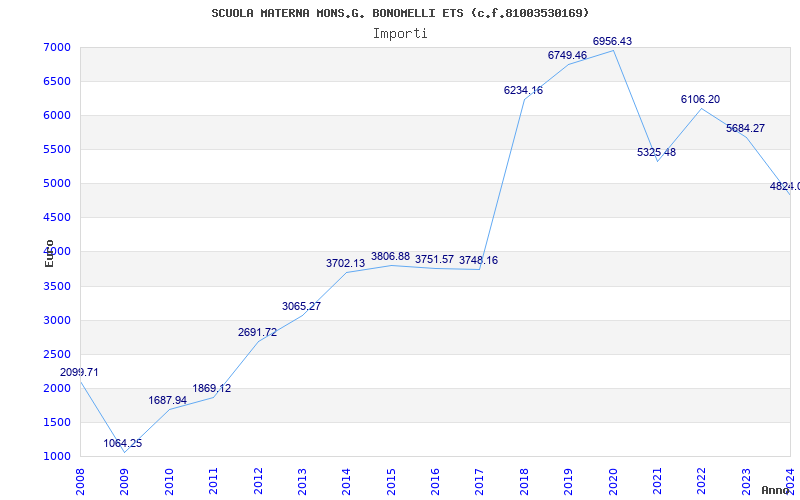Click the 2009 year label
Screen dimensions: 800x500
(124, 482)
